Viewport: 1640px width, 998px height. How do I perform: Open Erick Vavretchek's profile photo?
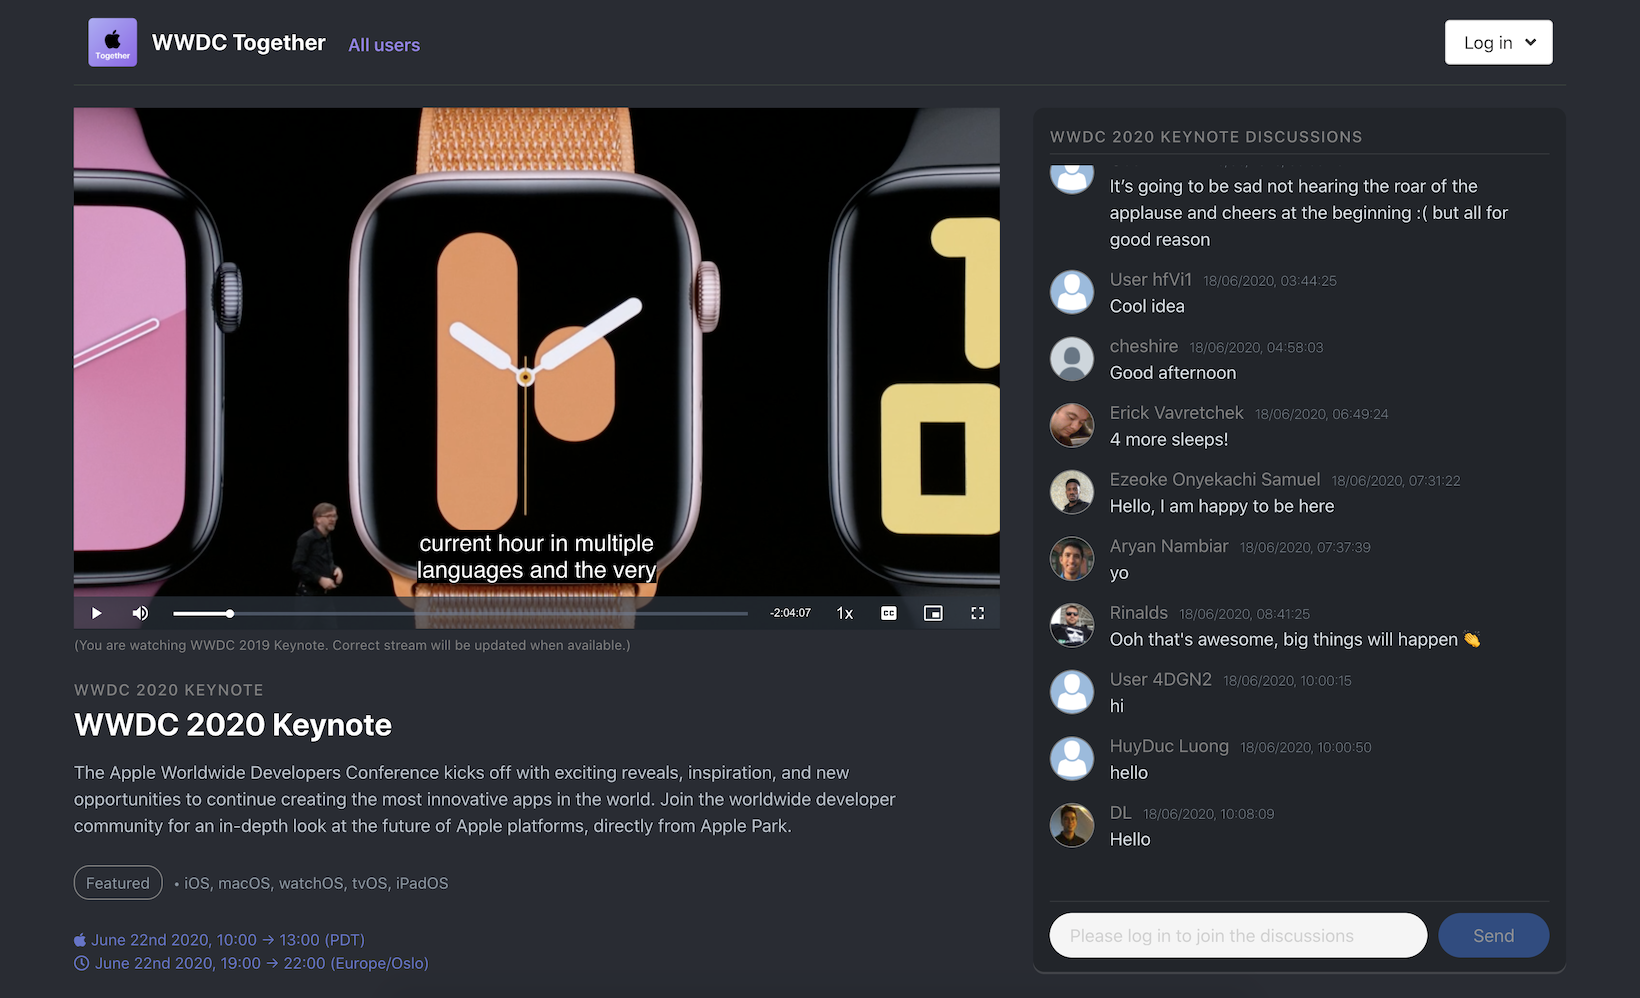pyautogui.click(x=1072, y=425)
